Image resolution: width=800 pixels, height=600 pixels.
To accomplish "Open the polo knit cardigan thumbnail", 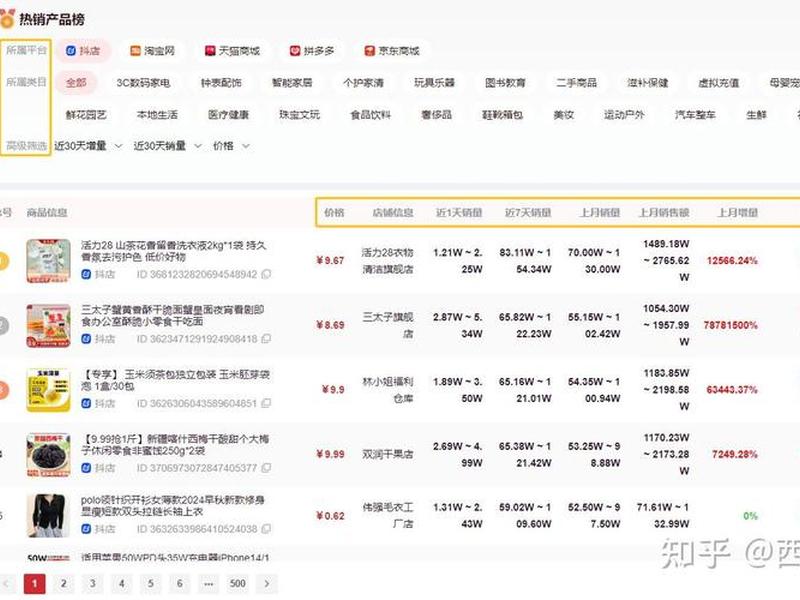I will click(x=48, y=516).
